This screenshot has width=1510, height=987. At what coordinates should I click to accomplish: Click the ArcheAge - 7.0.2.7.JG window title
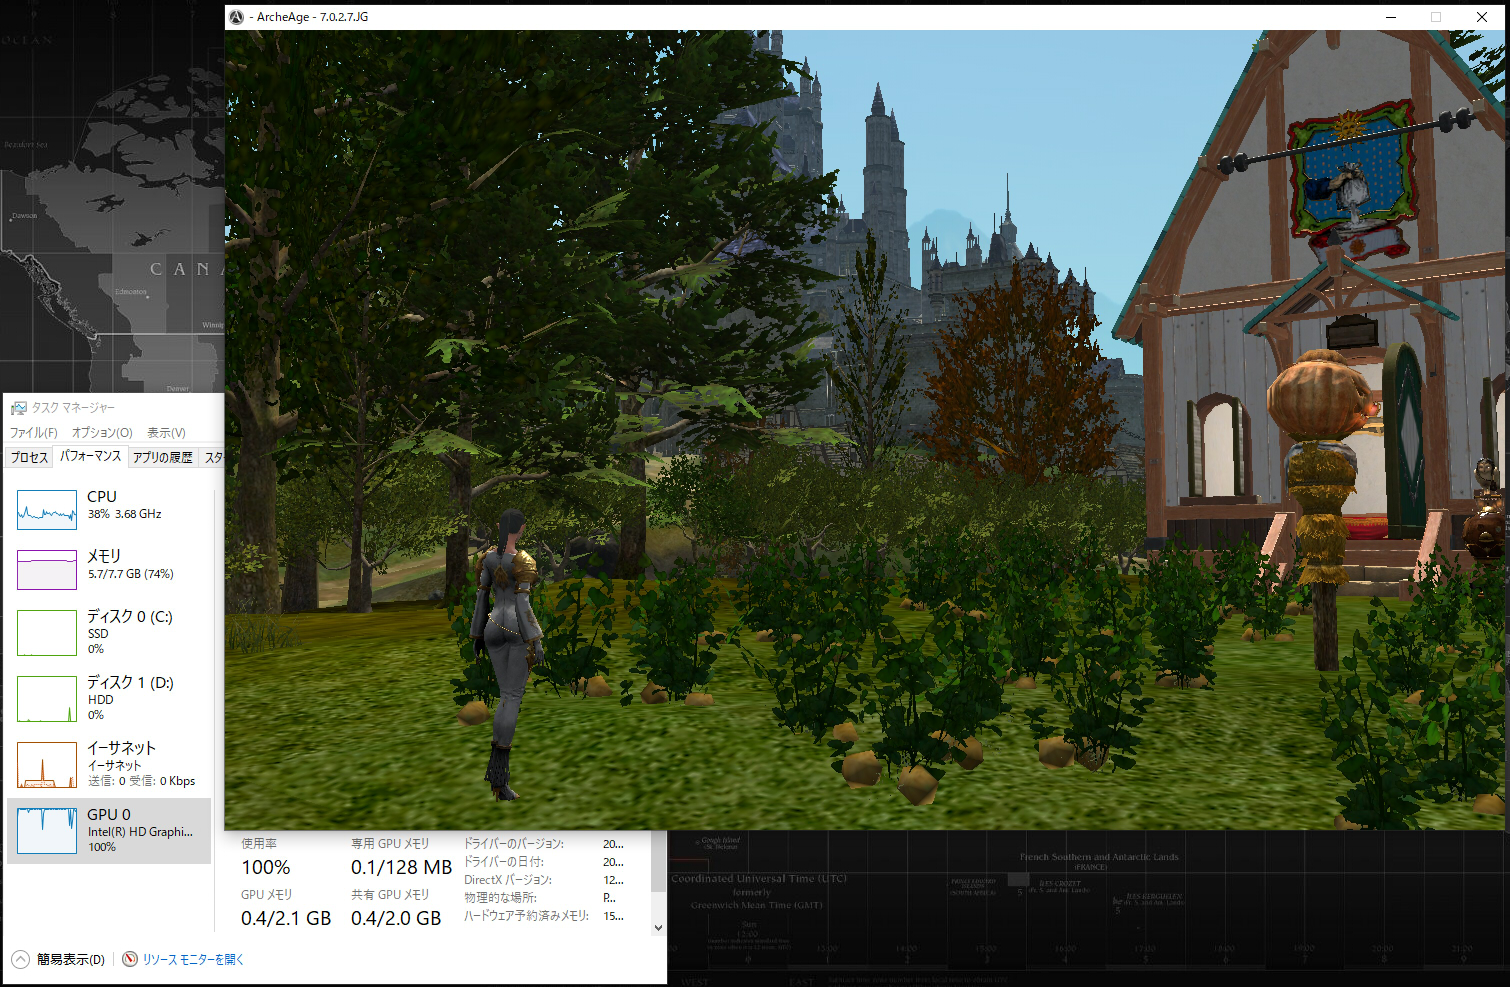pyautogui.click(x=308, y=17)
